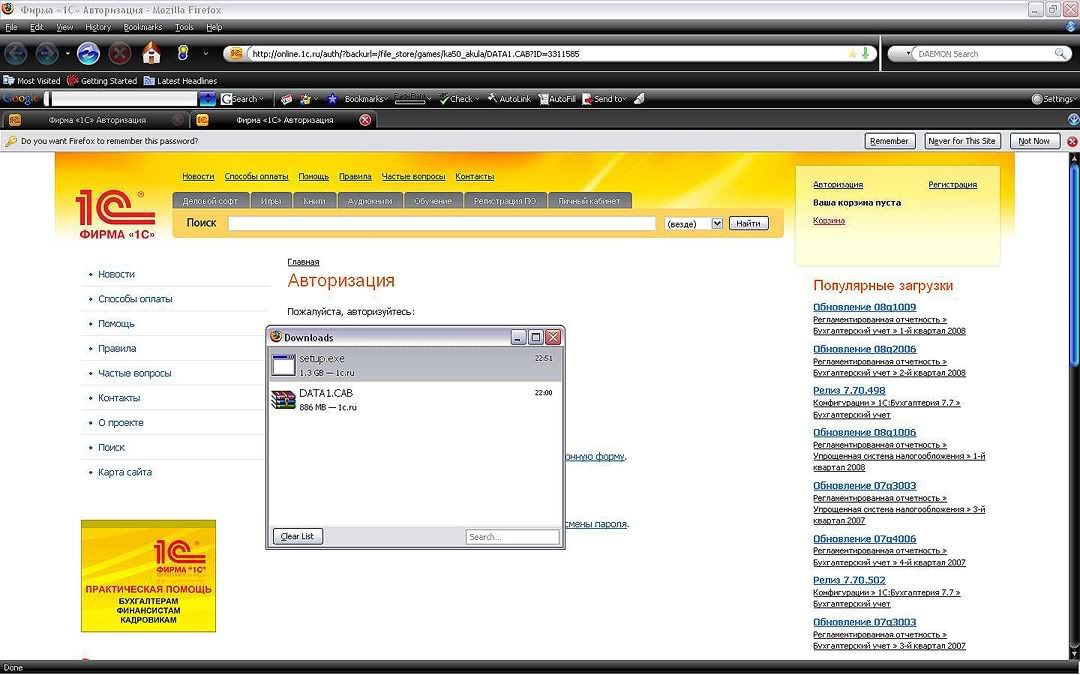The height and width of the screenshot is (675, 1080).
Task: Click the Home icon in navigation toolbar
Action: coord(152,53)
